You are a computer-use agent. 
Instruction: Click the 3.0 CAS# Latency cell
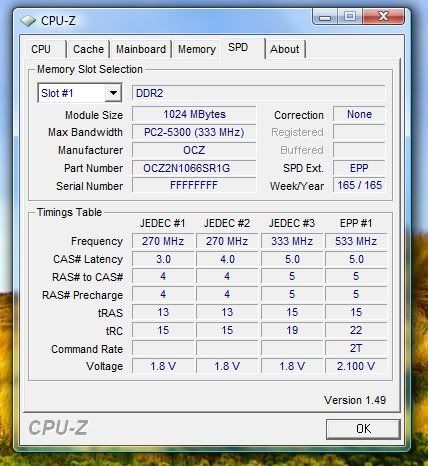pyautogui.click(x=163, y=259)
